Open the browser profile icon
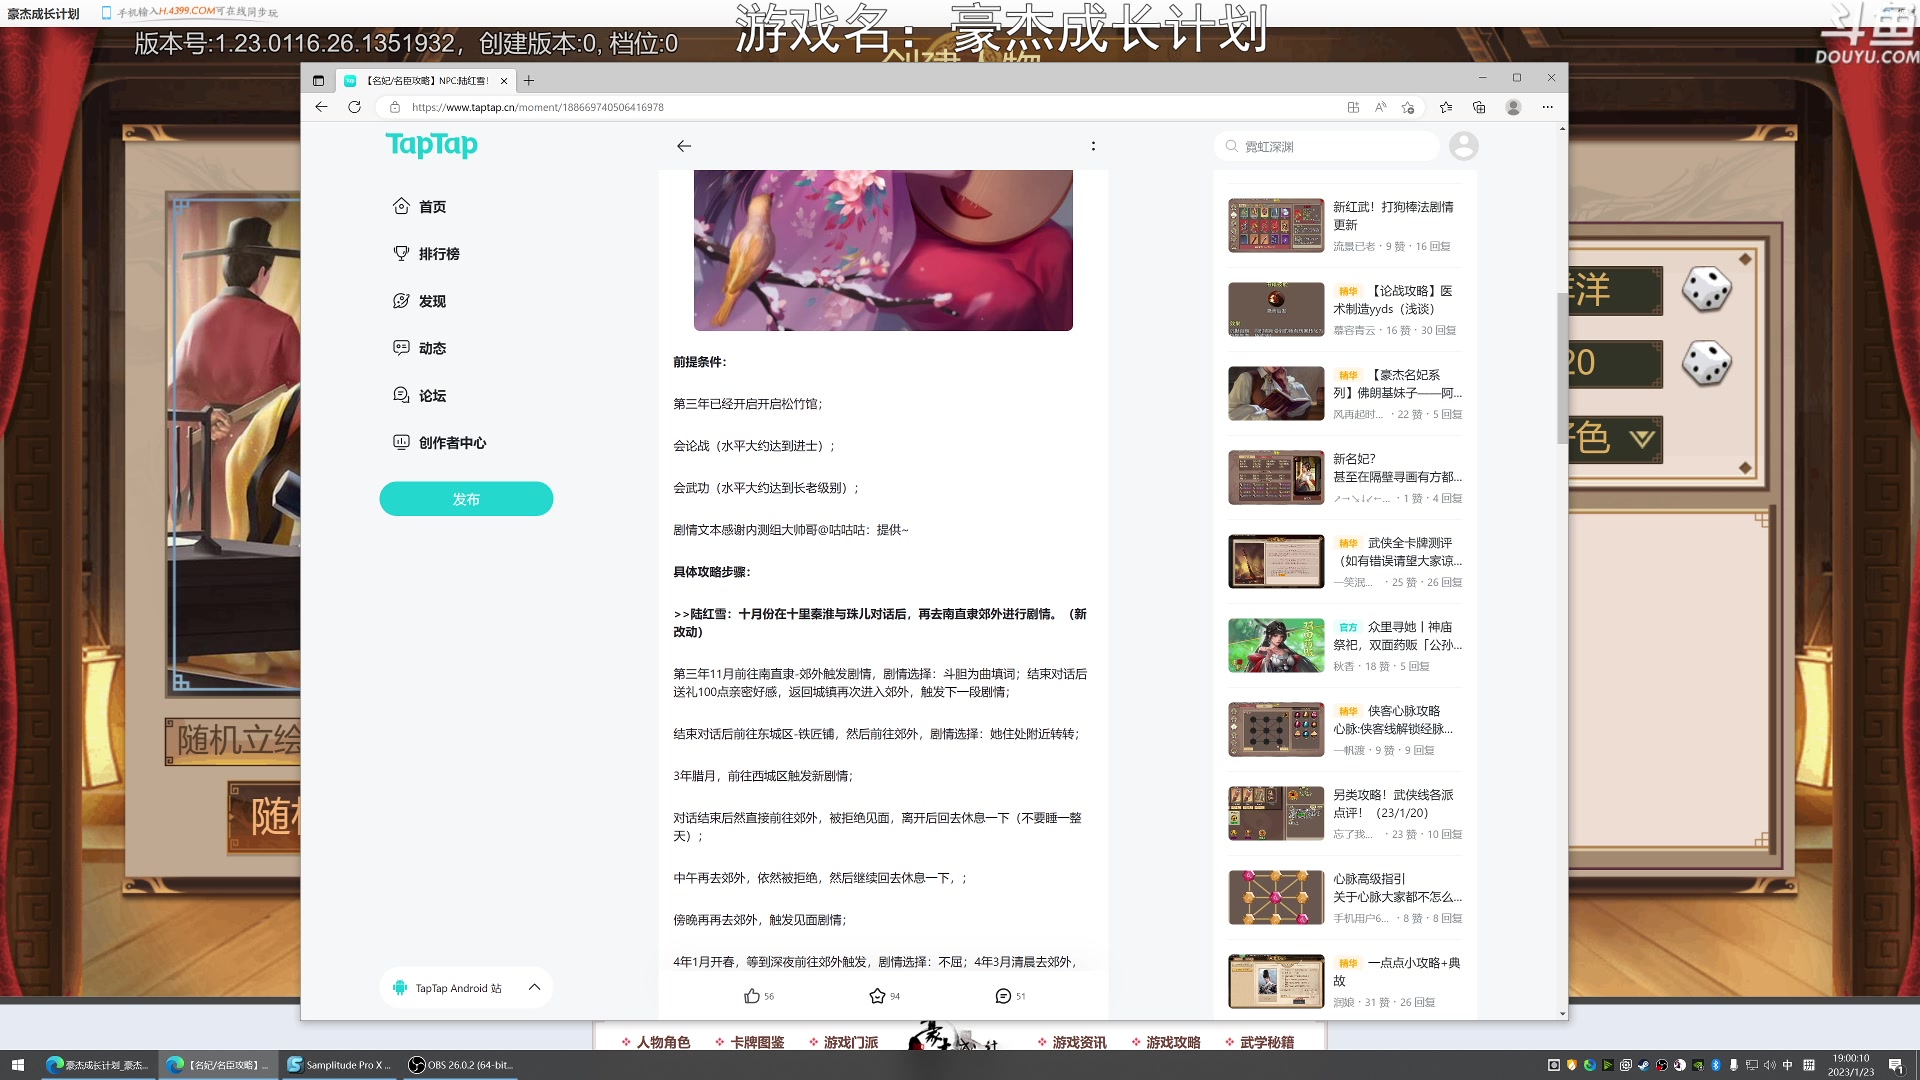1920x1080 pixels. click(x=1513, y=107)
